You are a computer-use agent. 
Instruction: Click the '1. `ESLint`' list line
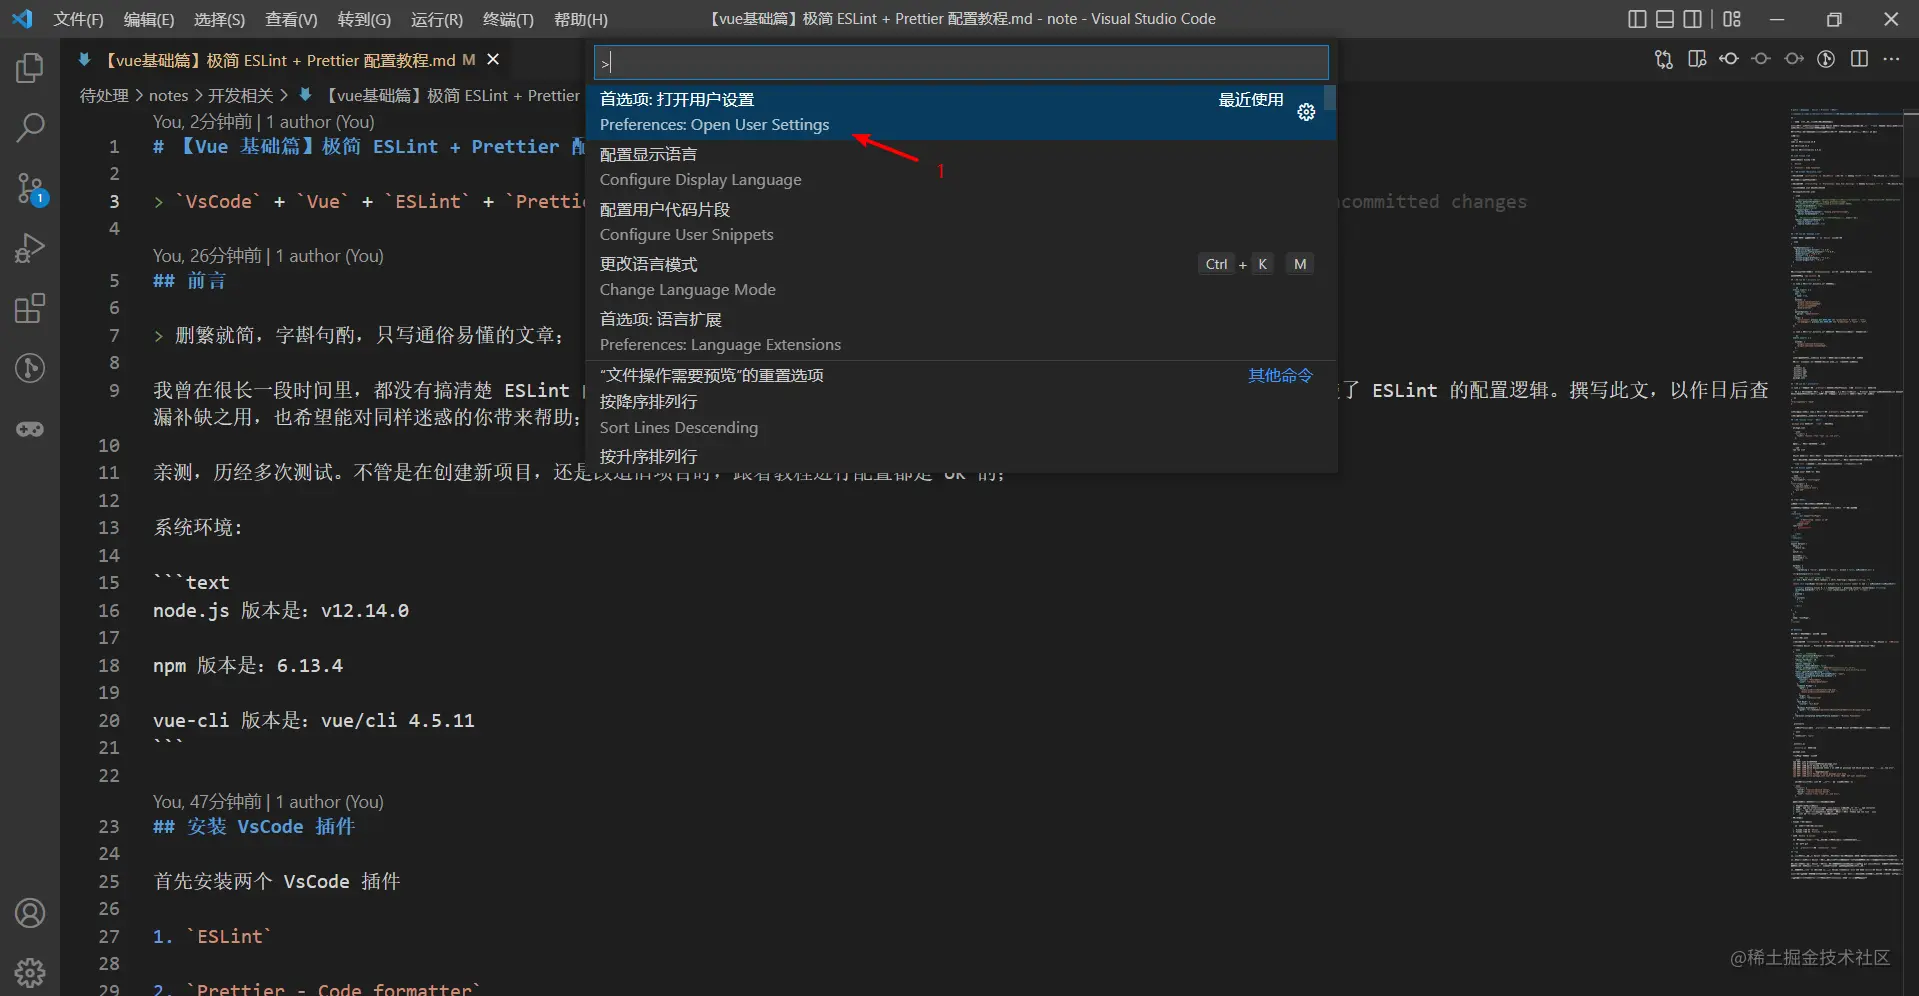point(212,936)
